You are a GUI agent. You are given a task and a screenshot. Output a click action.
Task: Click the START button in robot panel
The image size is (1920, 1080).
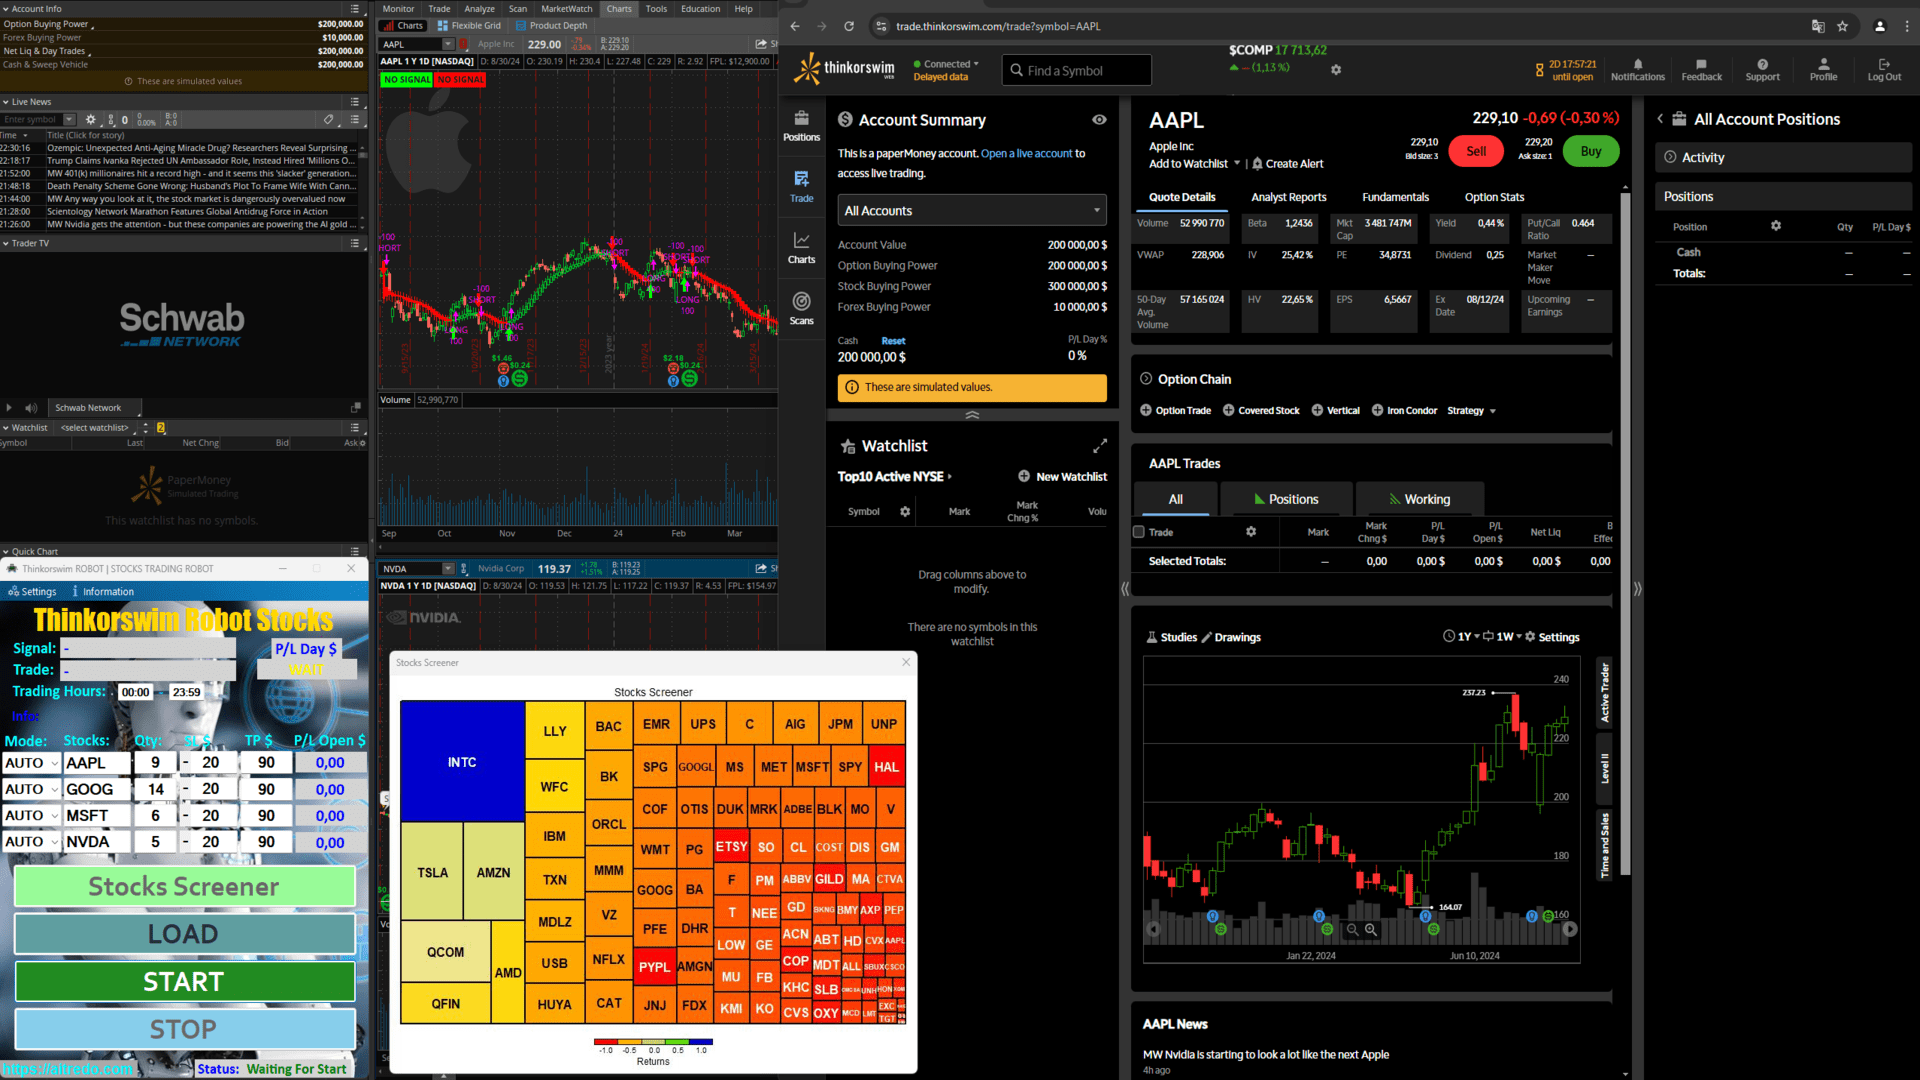coord(183,981)
